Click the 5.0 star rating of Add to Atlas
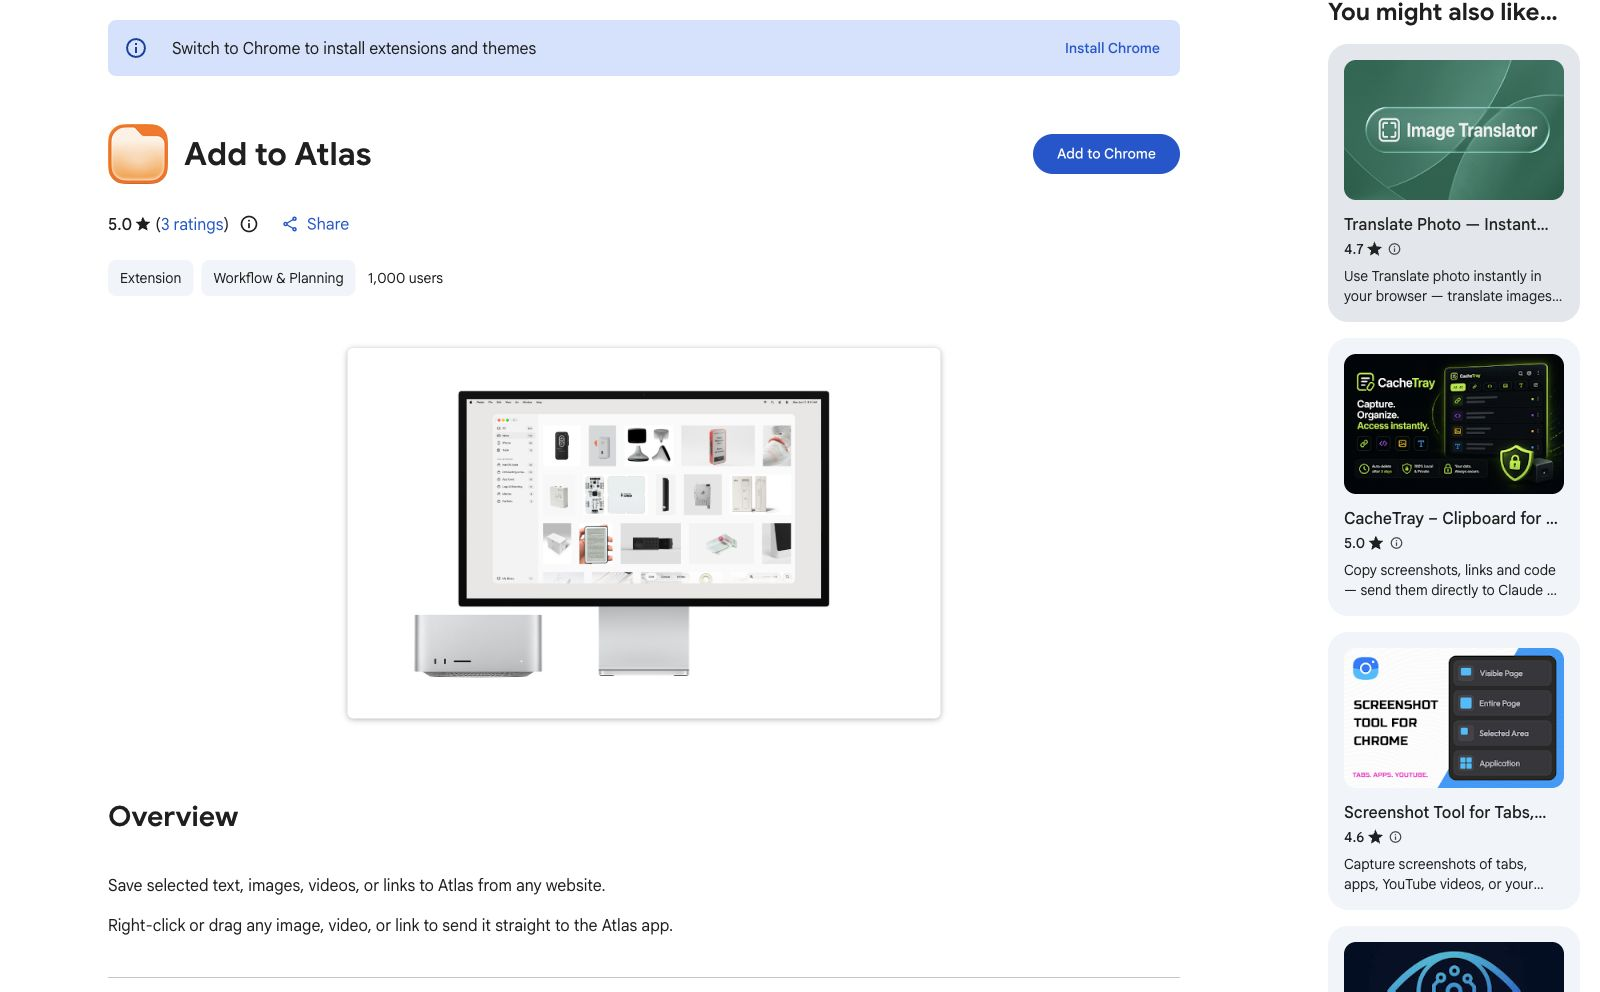The width and height of the screenshot is (1600, 992). [129, 224]
